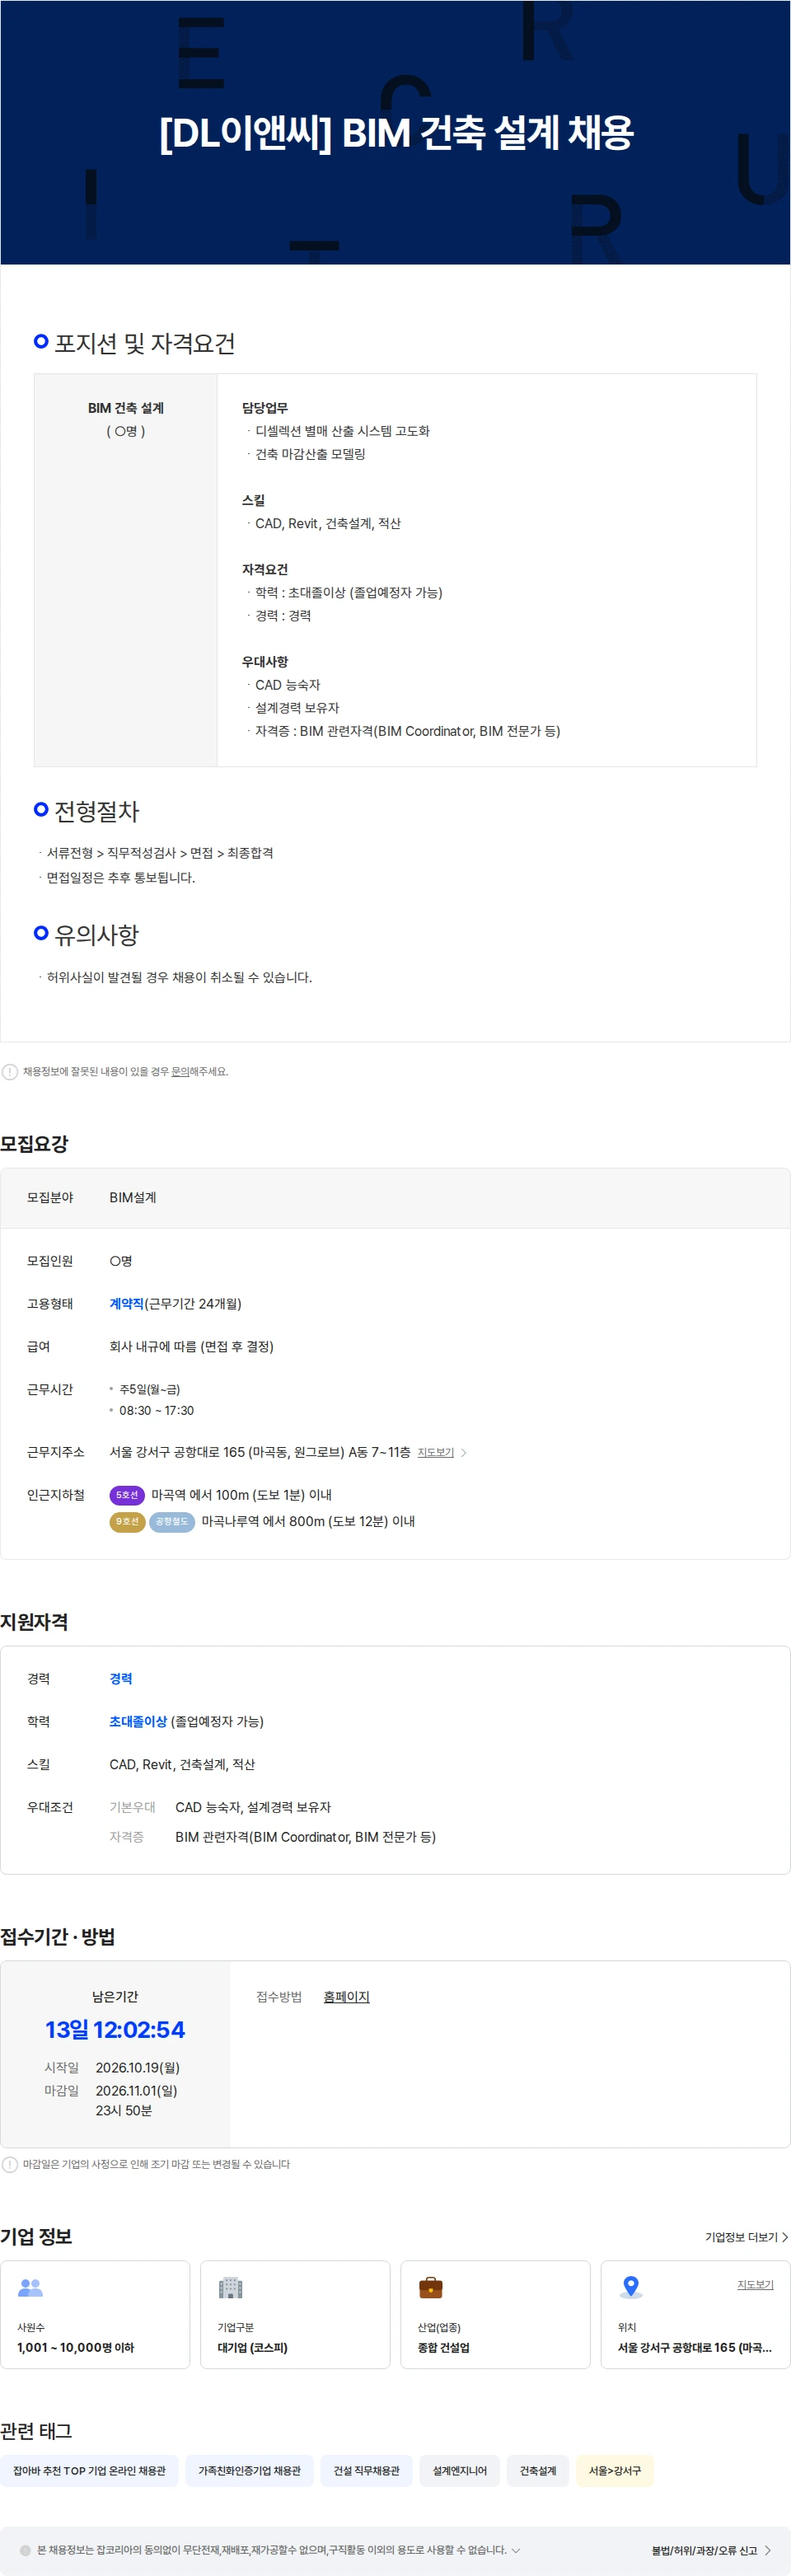The height and width of the screenshot is (2576, 791).
Task: Click the employees icon in 사원수 card
Action: (x=31, y=2287)
